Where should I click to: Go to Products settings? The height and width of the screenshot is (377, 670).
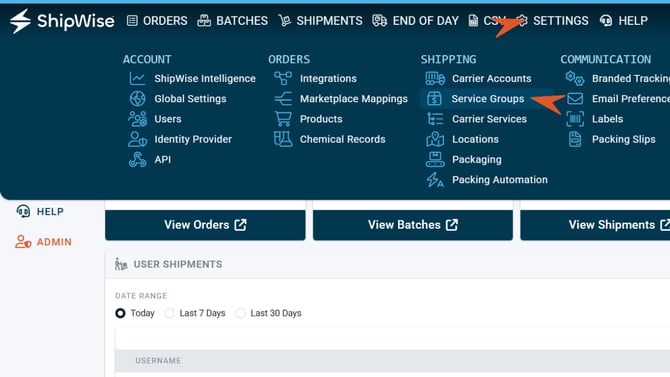321,119
